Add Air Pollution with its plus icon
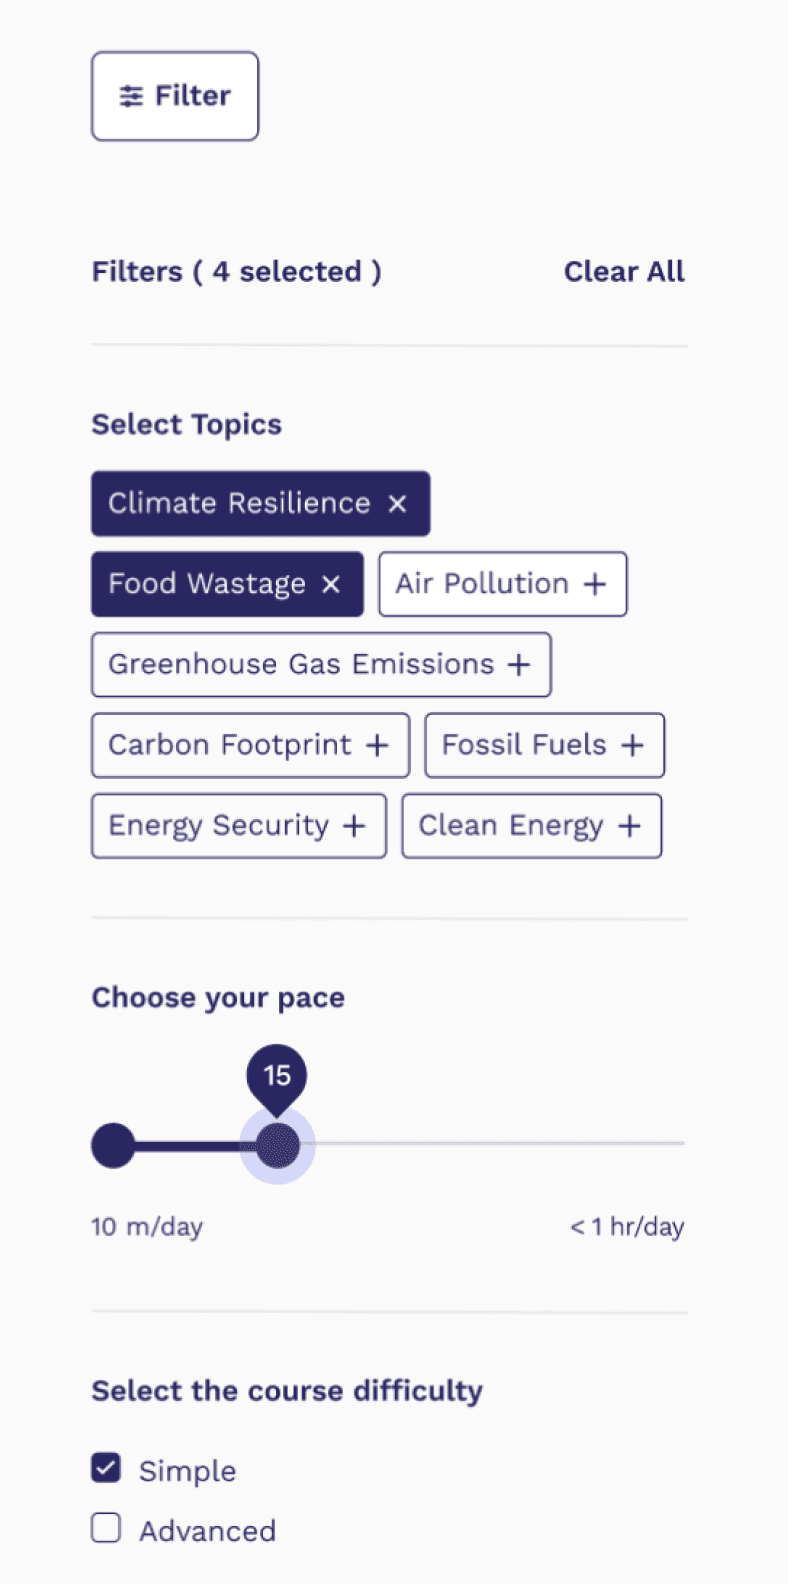The image size is (788, 1584). tap(595, 585)
